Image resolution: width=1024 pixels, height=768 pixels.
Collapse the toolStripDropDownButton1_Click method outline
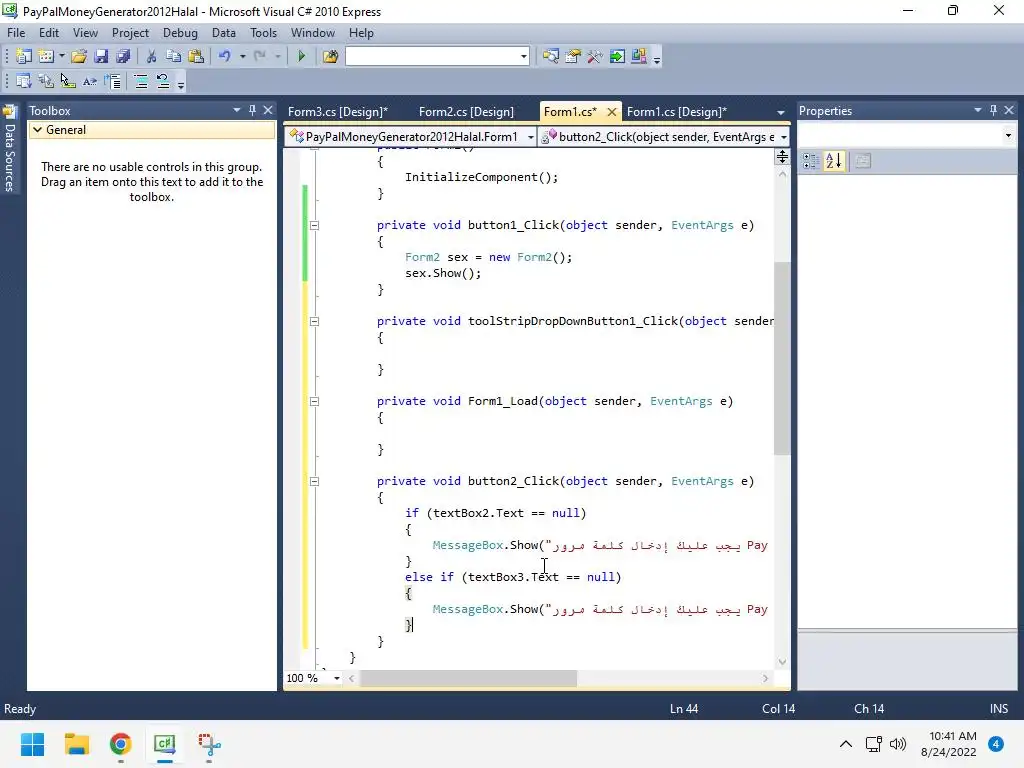[314, 321]
